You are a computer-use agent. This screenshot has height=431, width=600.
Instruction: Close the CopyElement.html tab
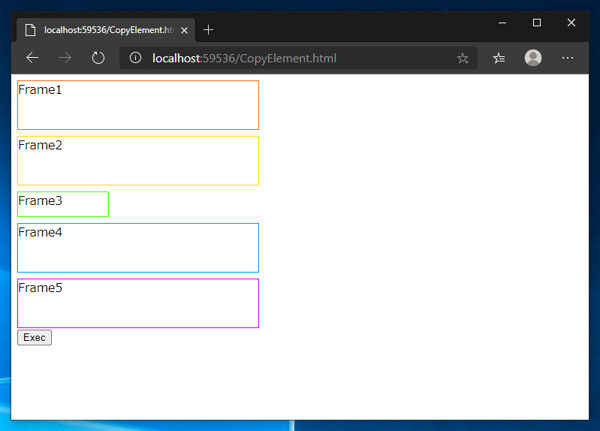184,30
